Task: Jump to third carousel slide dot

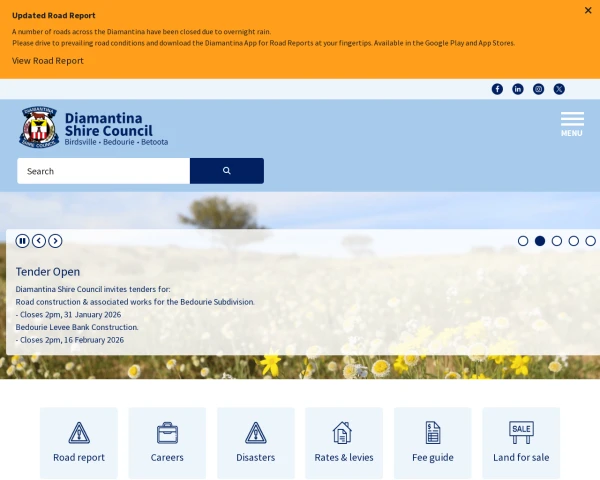Action: click(x=557, y=241)
